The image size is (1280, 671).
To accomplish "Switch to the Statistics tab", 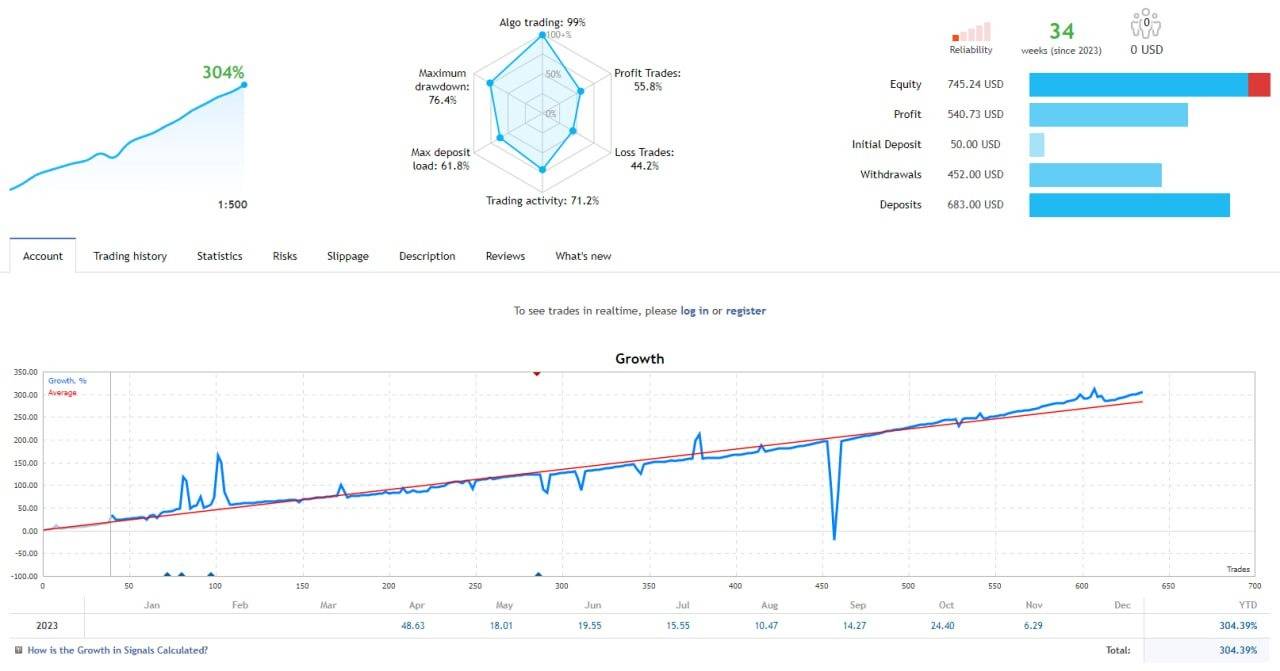I will point(219,256).
